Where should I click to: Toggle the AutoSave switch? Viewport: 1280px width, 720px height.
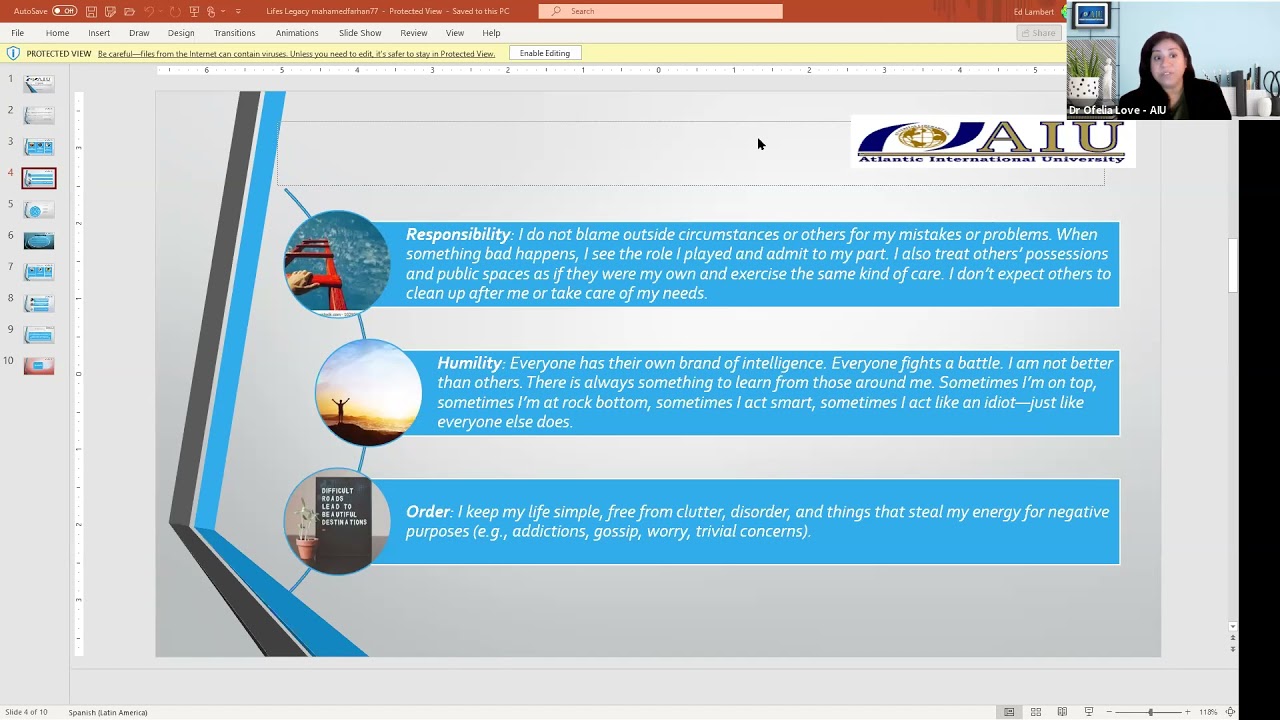point(64,11)
